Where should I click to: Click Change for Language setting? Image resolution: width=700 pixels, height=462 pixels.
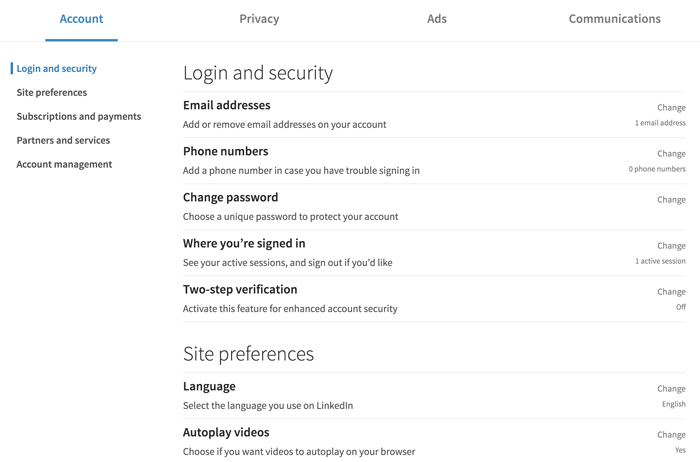[x=671, y=388]
